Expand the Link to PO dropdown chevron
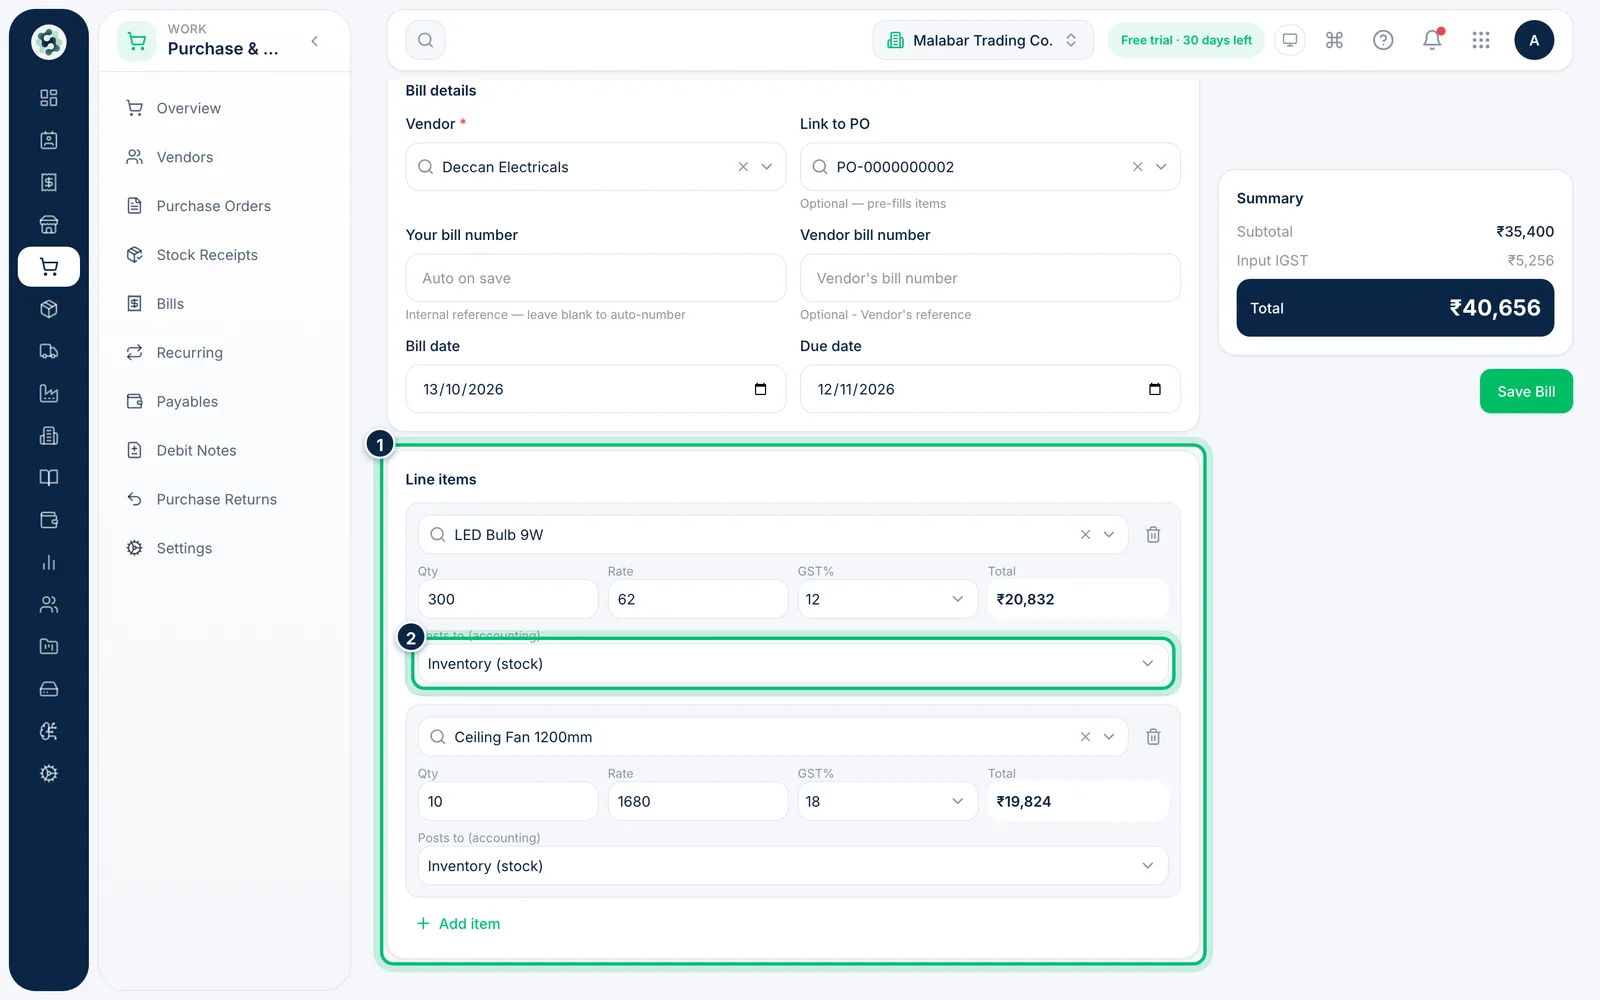Image resolution: width=1600 pixels, height=1000 pixels. click(1161, 167)
